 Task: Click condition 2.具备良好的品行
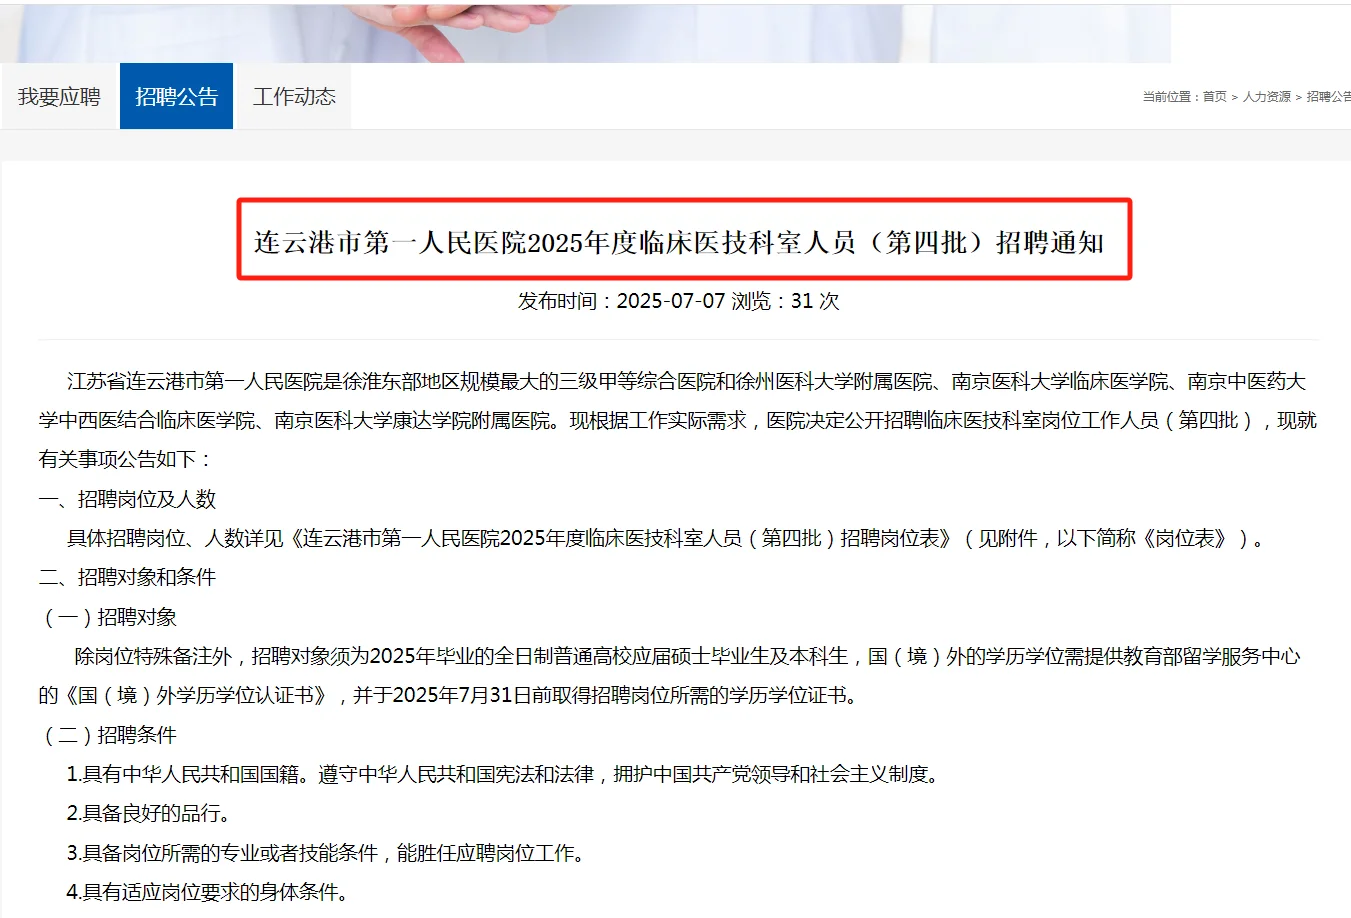148,813
